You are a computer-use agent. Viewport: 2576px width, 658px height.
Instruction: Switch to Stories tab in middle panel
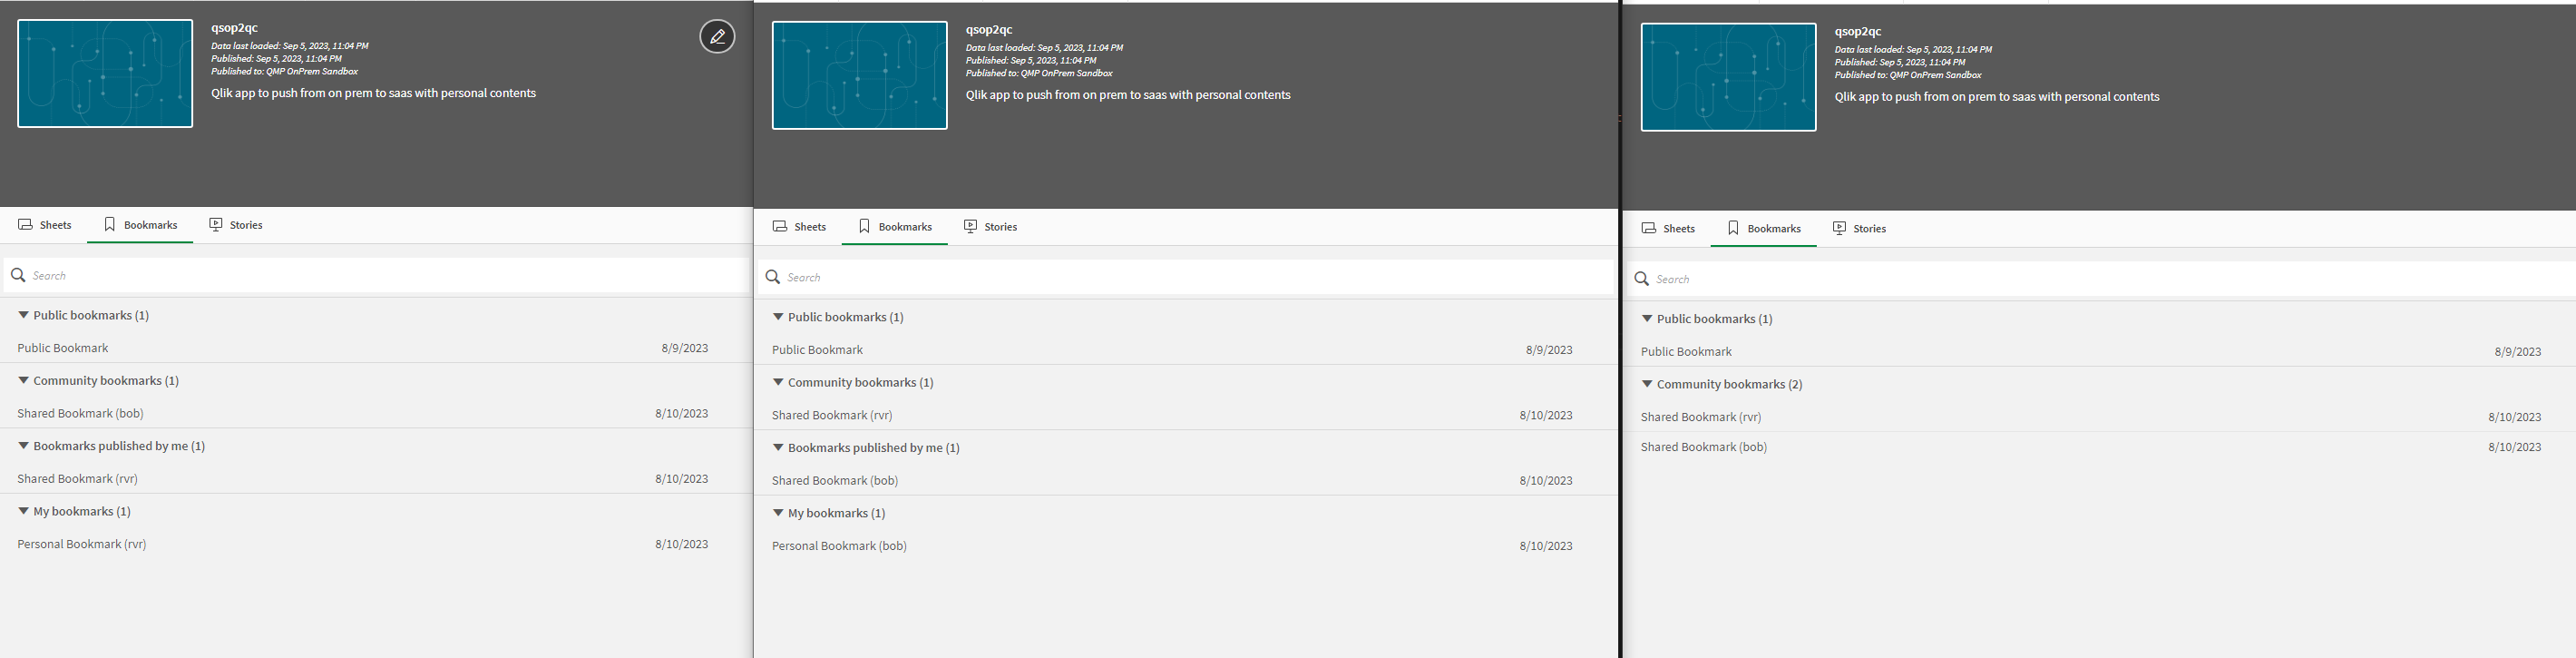tap(991, 227)
